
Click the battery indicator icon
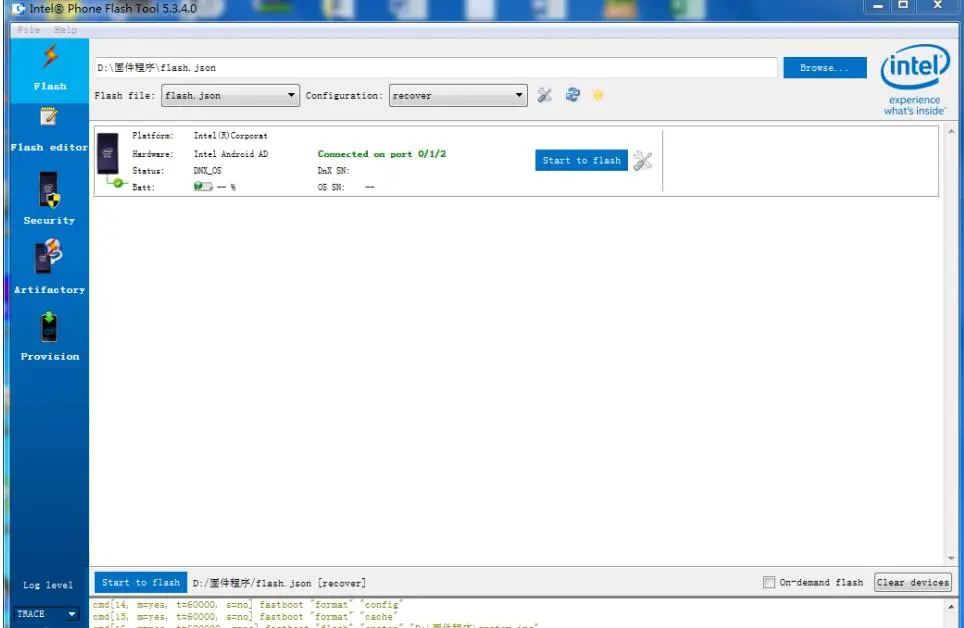203,186
